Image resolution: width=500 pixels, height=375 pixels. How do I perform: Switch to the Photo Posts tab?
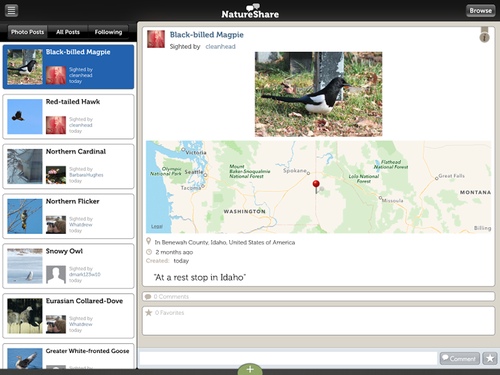point(27,32)
